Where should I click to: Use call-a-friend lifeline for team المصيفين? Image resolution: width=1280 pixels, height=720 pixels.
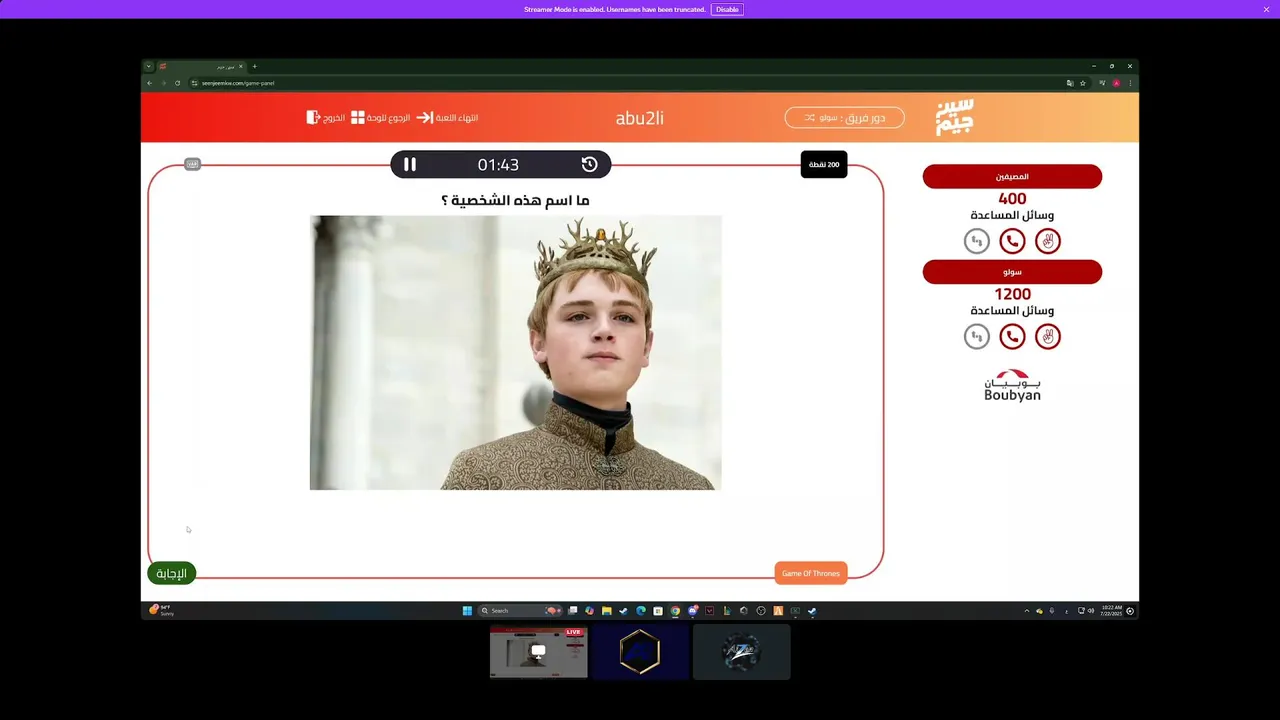[x=1012, y=241]
